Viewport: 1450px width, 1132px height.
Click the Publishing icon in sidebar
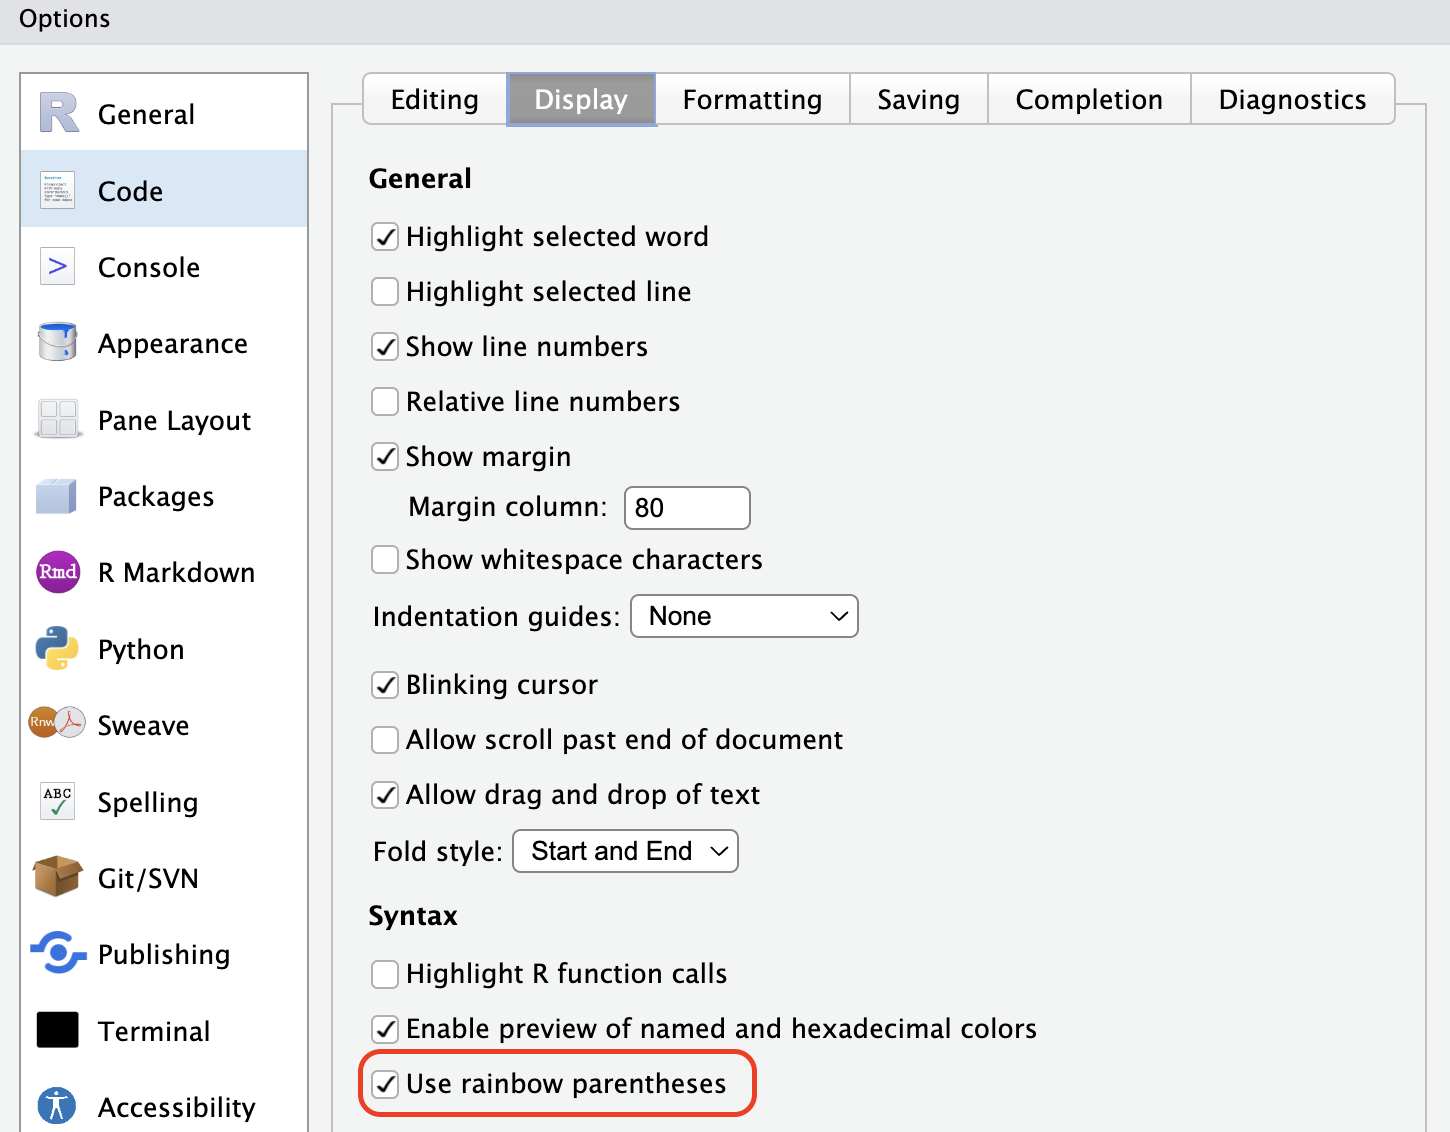[57, 953]
